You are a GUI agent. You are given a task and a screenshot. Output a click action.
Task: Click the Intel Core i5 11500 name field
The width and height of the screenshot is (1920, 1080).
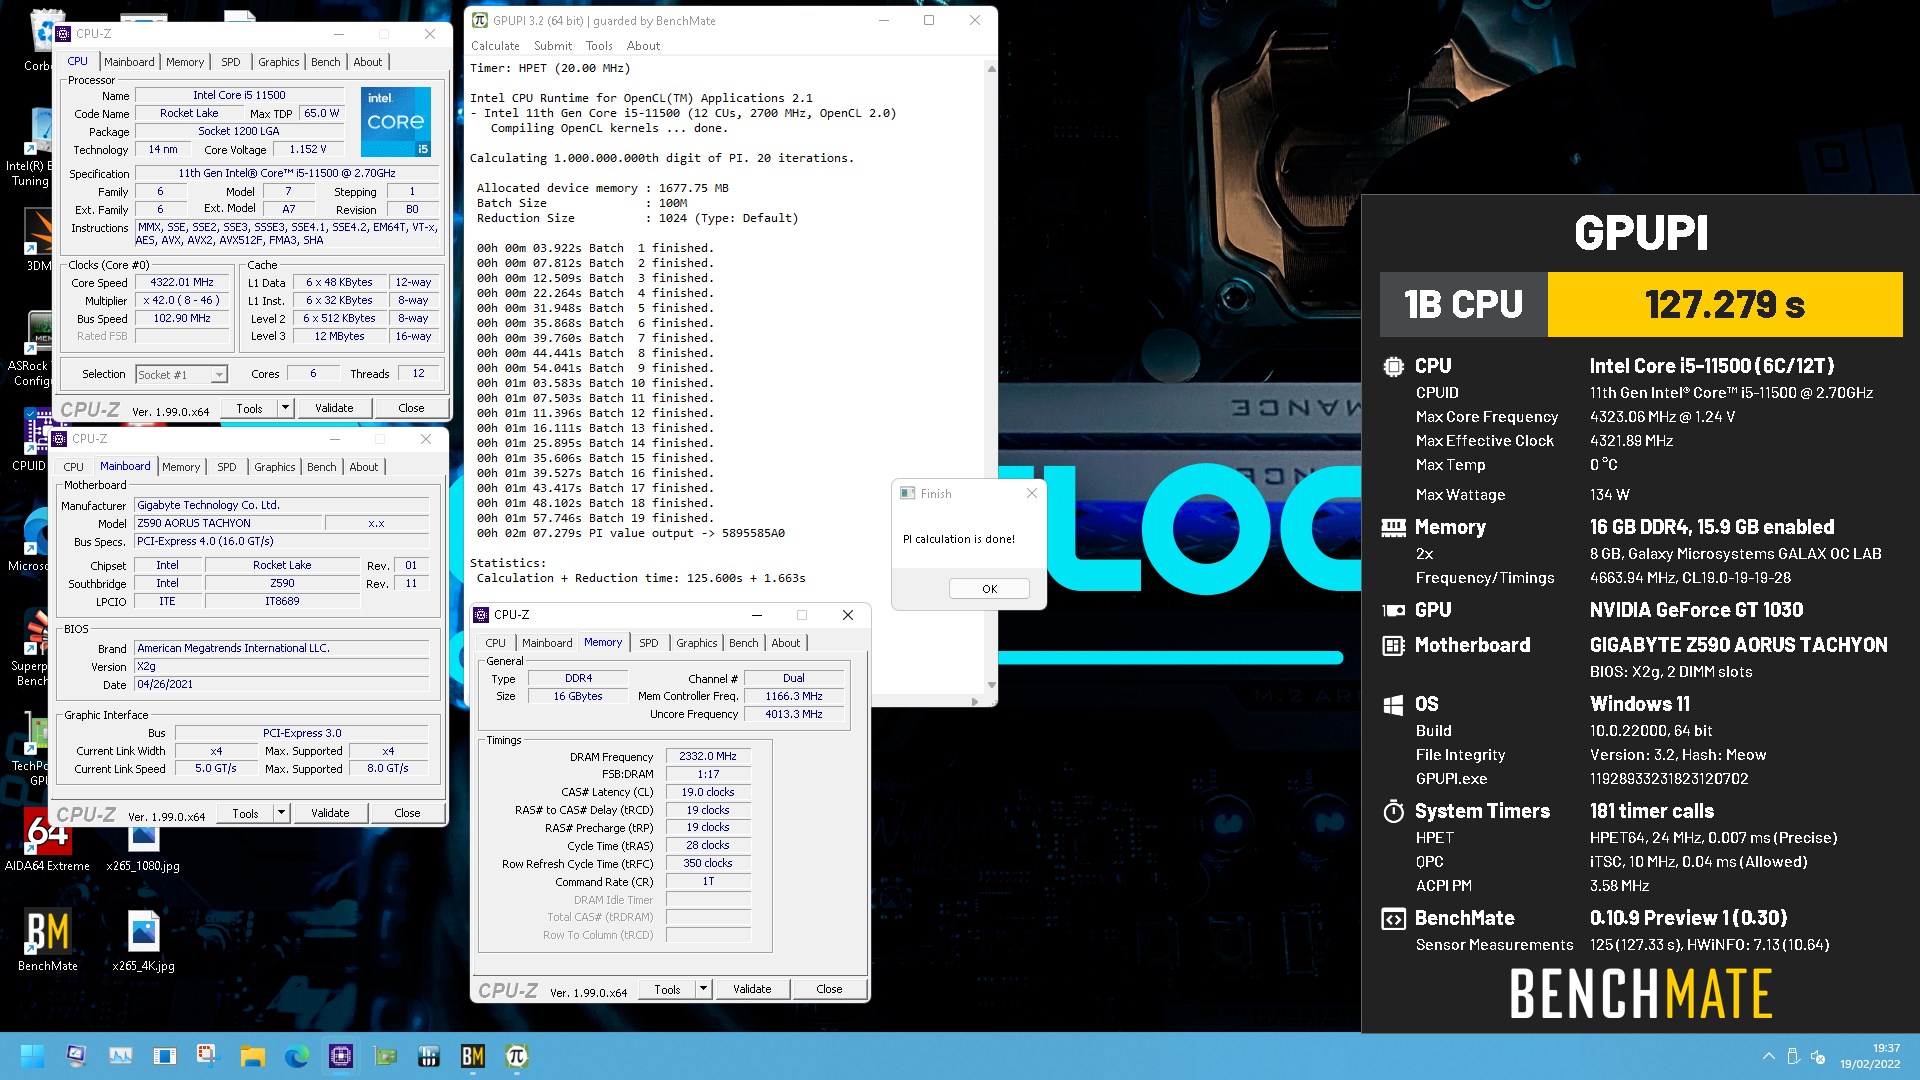pos(239,95)
